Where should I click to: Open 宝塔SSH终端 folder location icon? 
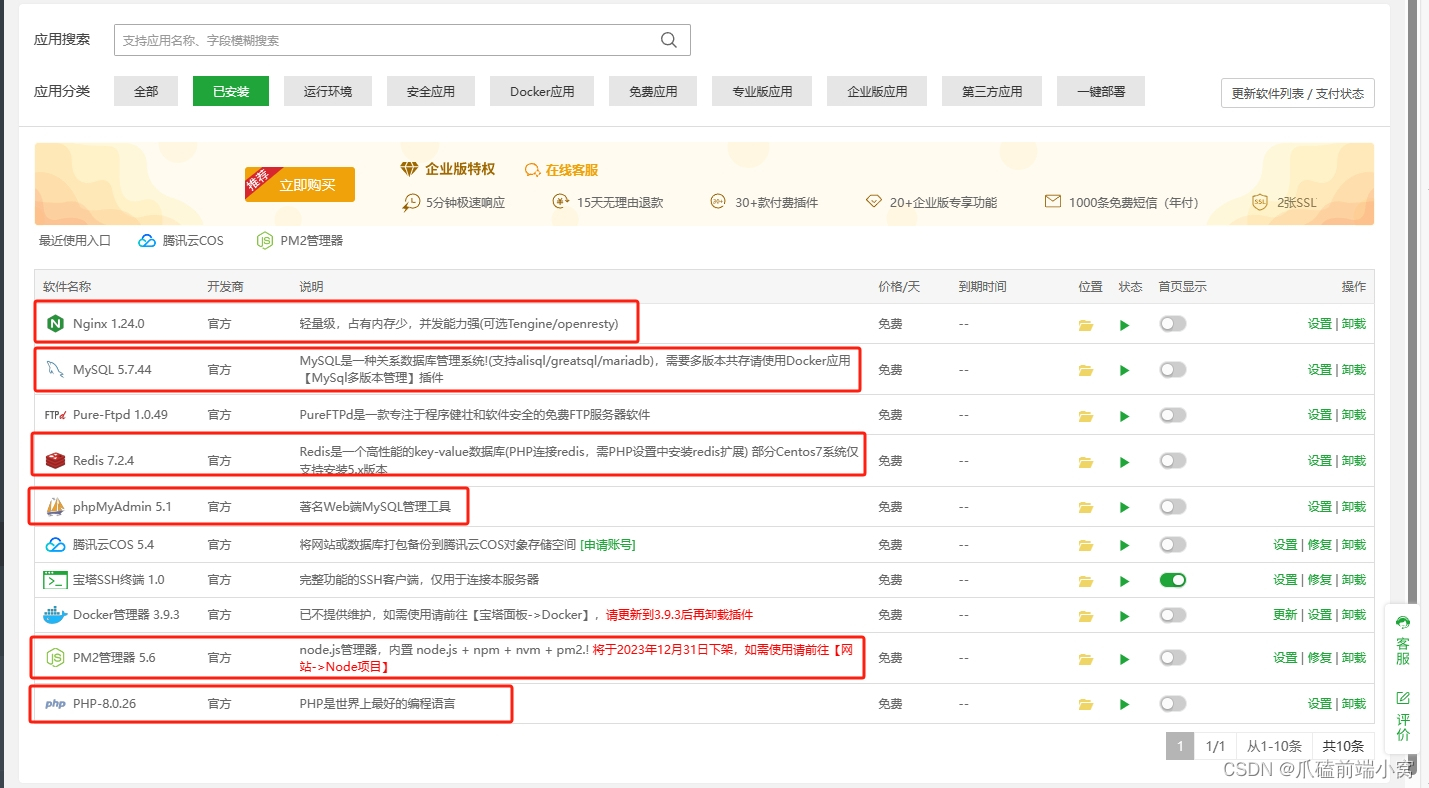point(1086,580)
